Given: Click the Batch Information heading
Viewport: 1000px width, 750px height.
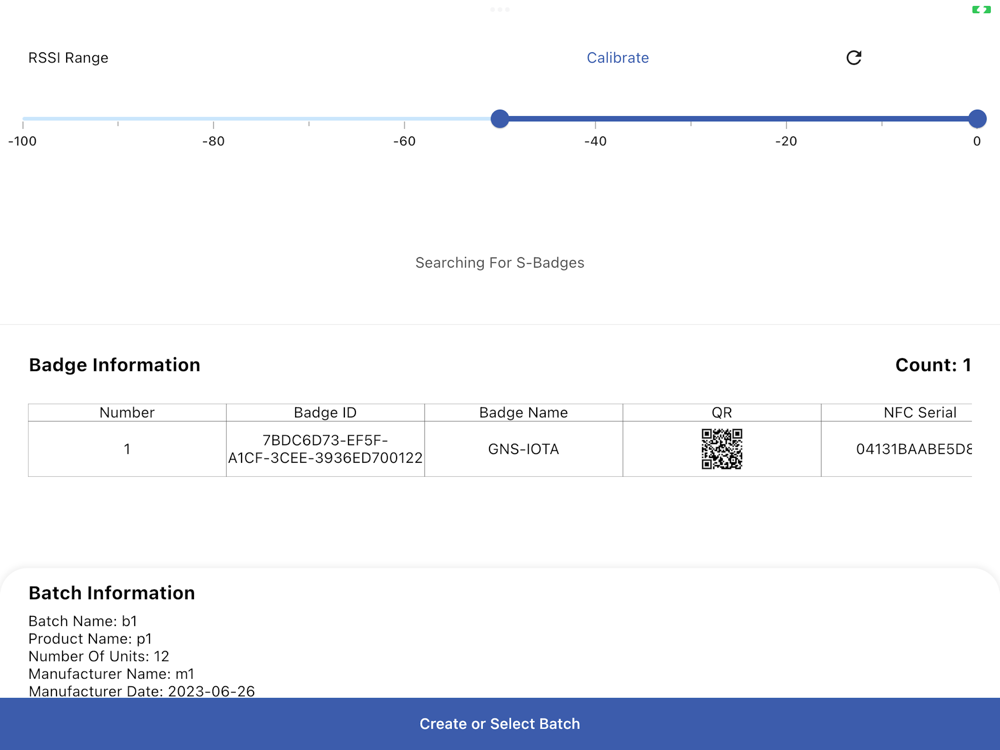Looking at the screenshot, I should pos(112,593).
